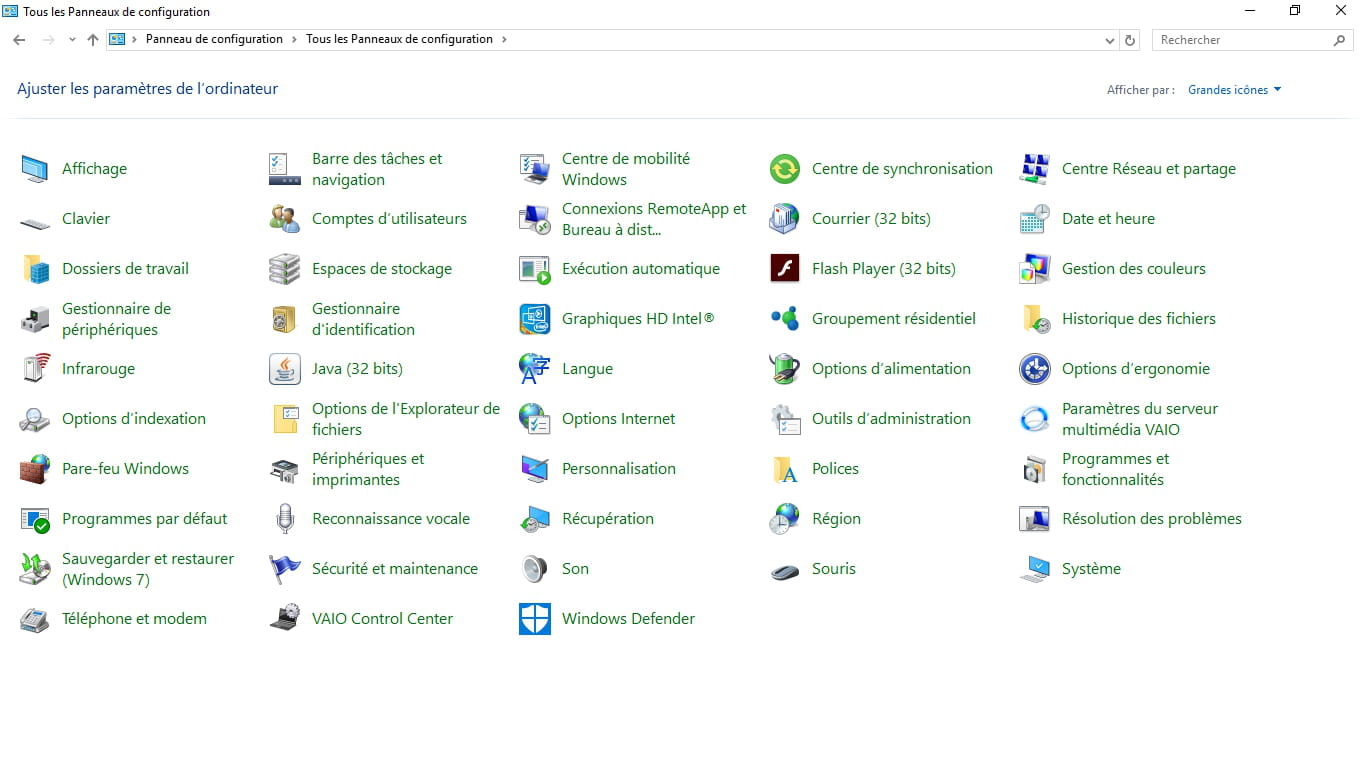Go back with the back arrow
This screenshot has width=1366, height=768.
(19, 40)
